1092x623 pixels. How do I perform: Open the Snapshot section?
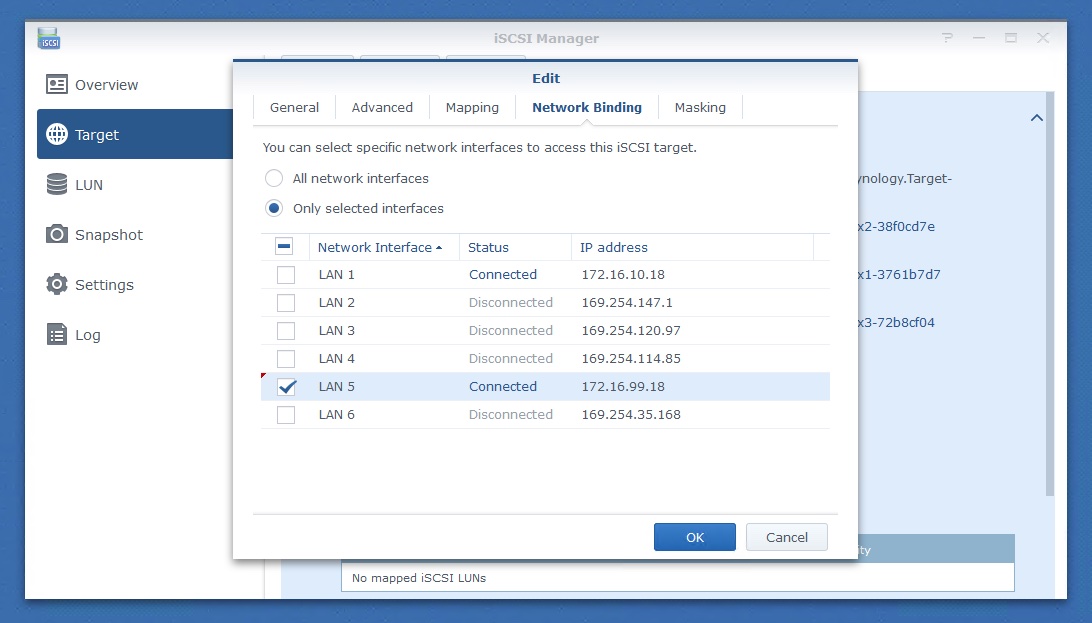point(107,234)
